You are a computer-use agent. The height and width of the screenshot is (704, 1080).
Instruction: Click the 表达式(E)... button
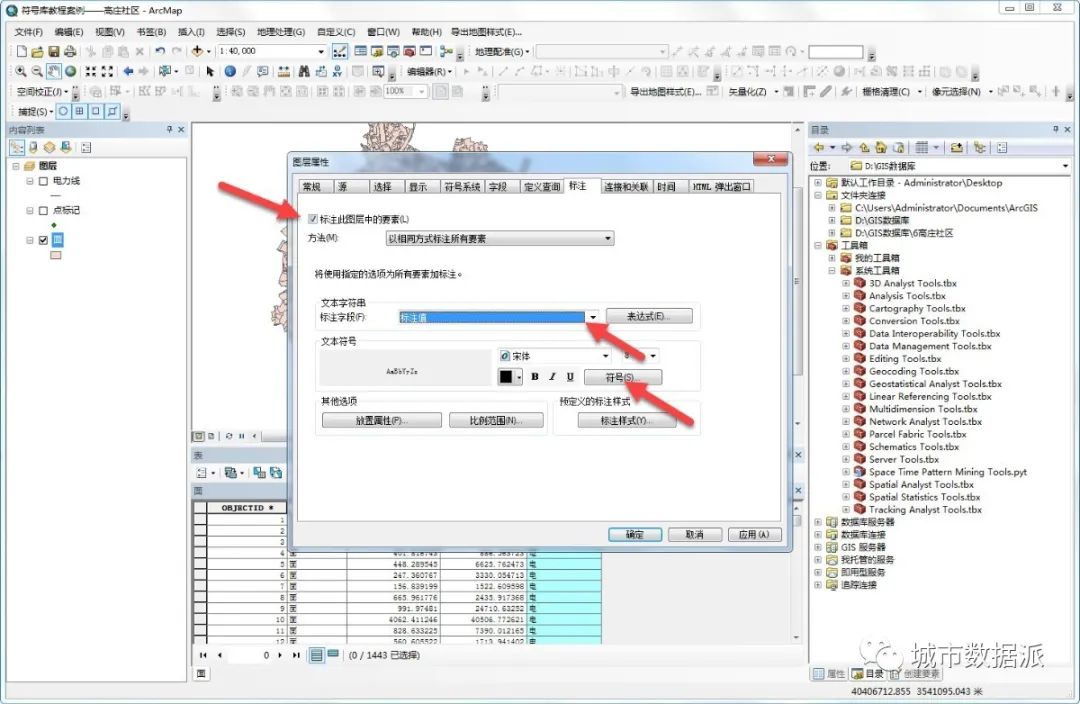pyautogui.click(x=649, y=316)
